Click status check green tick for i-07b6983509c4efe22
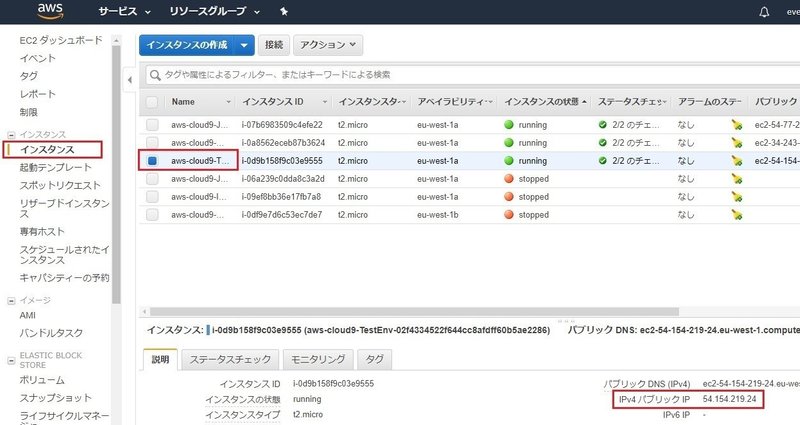 [x=603, y=124]
